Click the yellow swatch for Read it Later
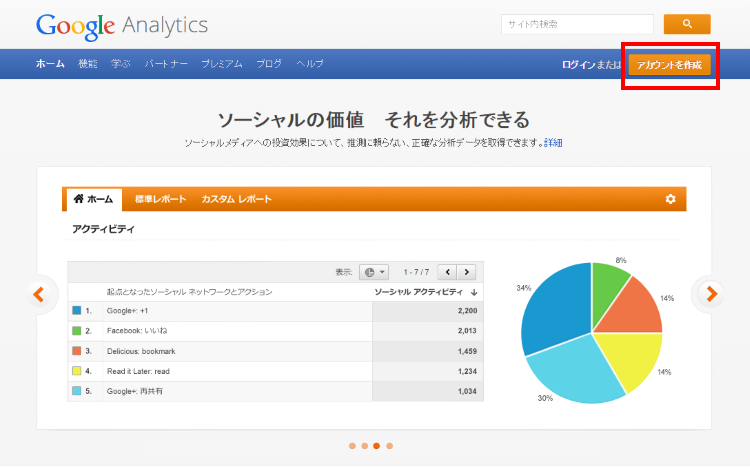 click(x=77, y=371)
